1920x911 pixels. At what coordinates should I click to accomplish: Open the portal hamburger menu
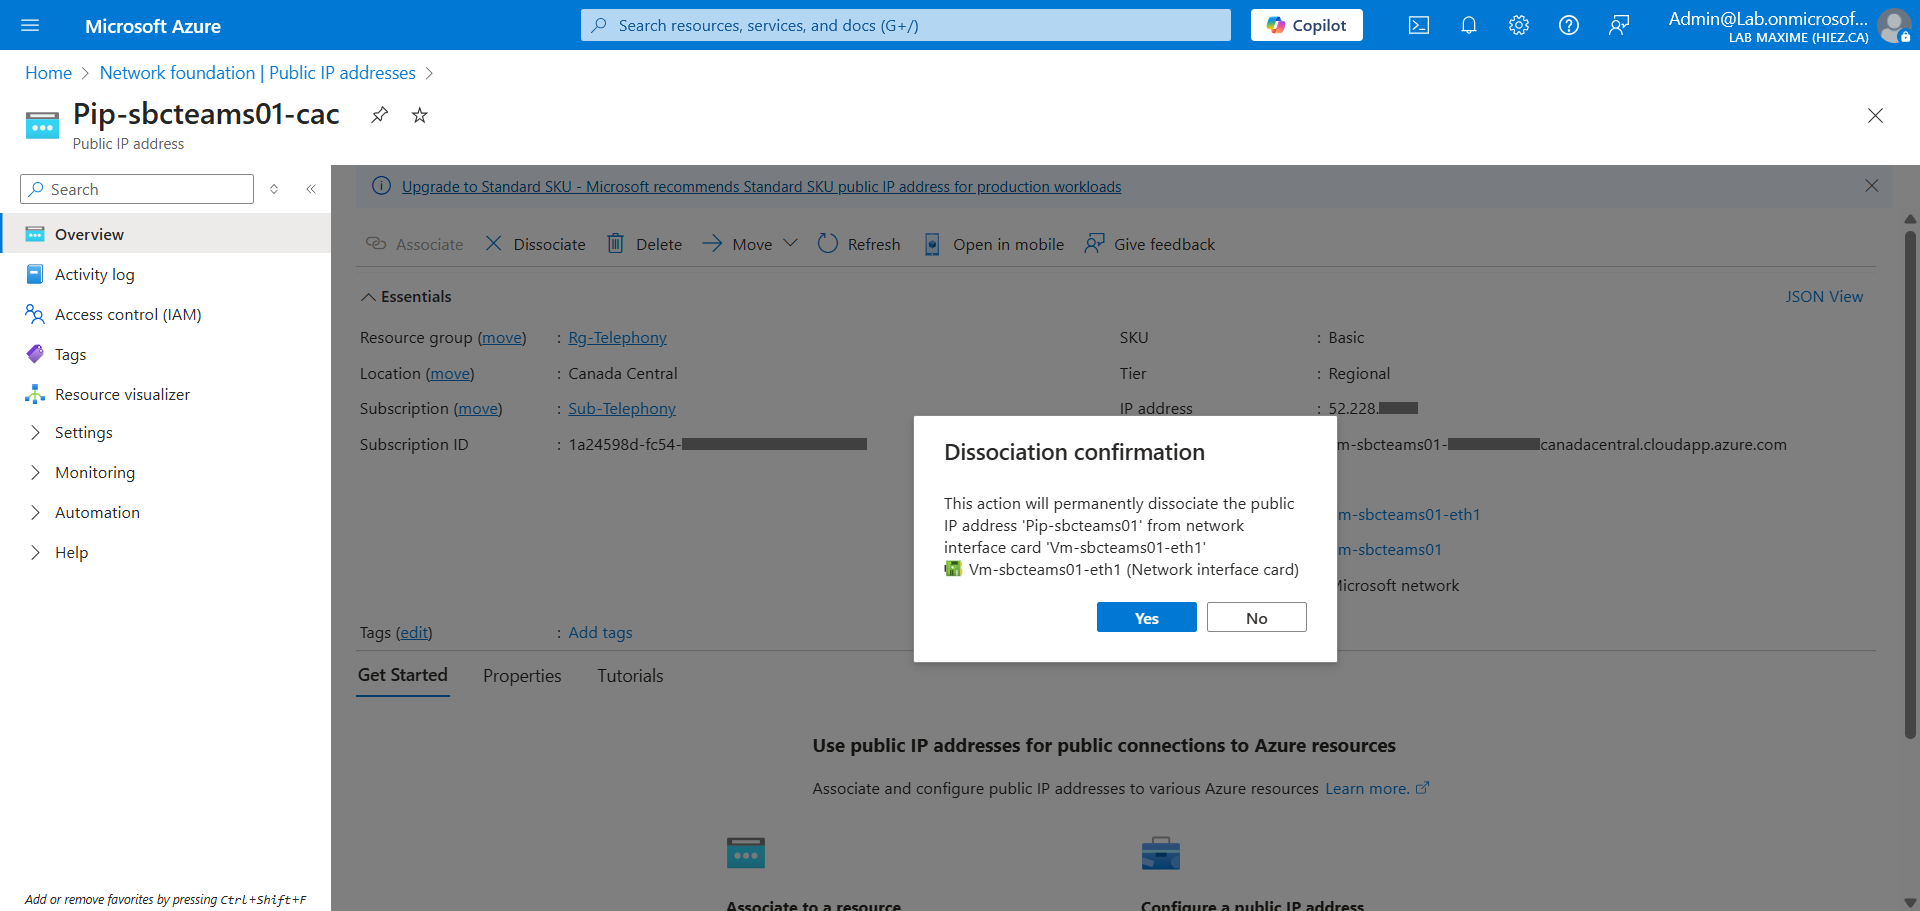30,26
